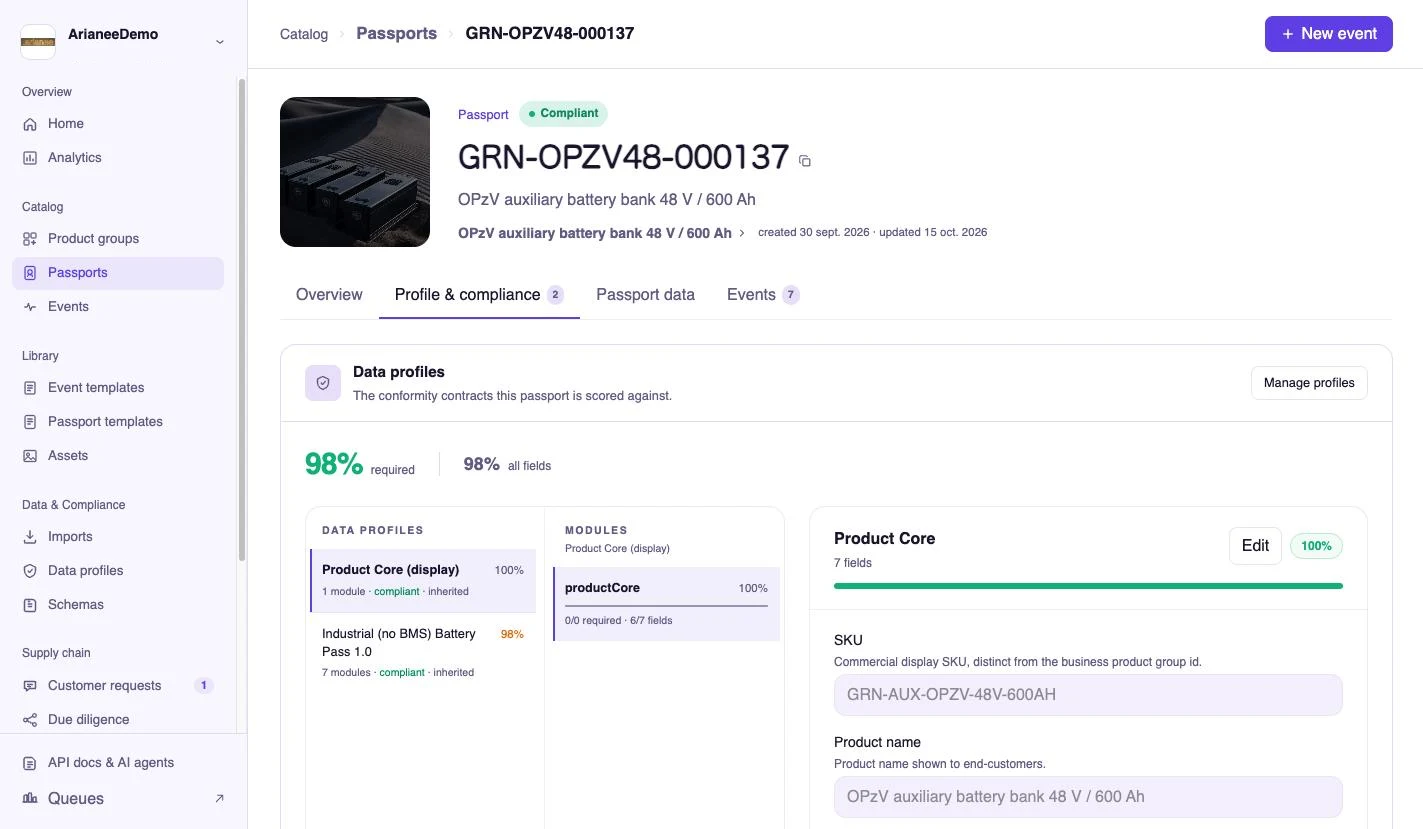
Task: Click the Event templates icon
Action: pyautogui.click(x=30, y=388)
